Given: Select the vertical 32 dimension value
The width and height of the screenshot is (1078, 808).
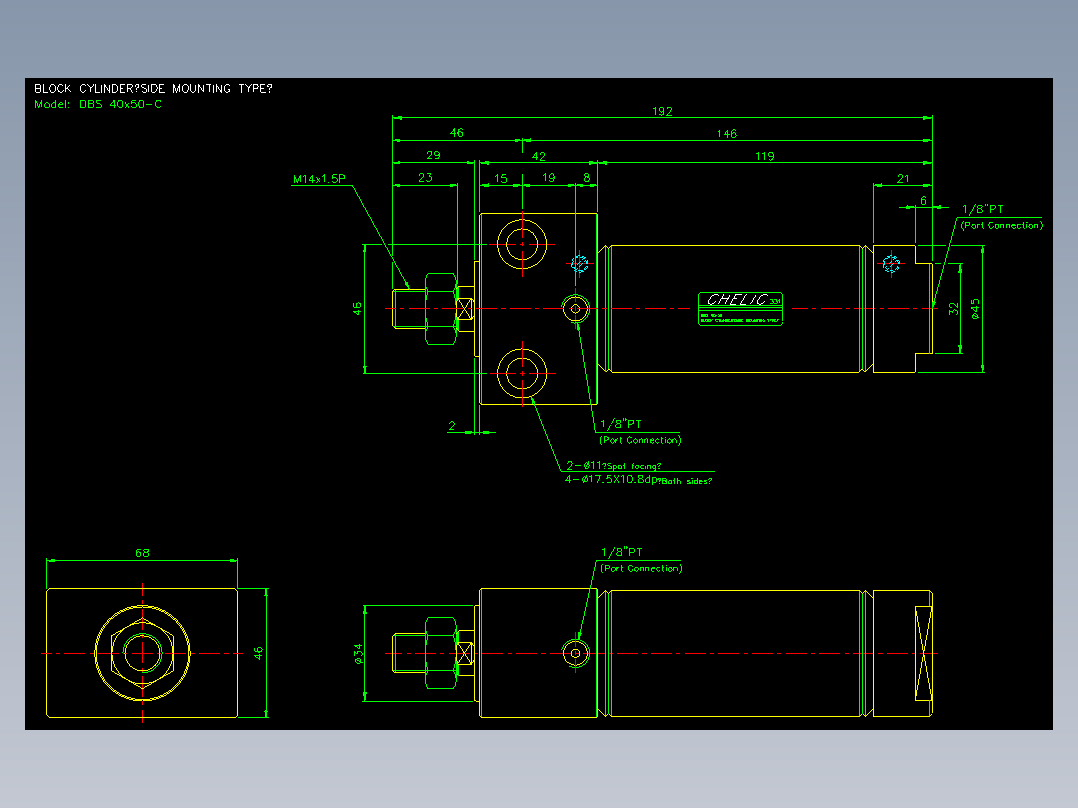Looking at the screenshot, I should [x=954, y=309].
